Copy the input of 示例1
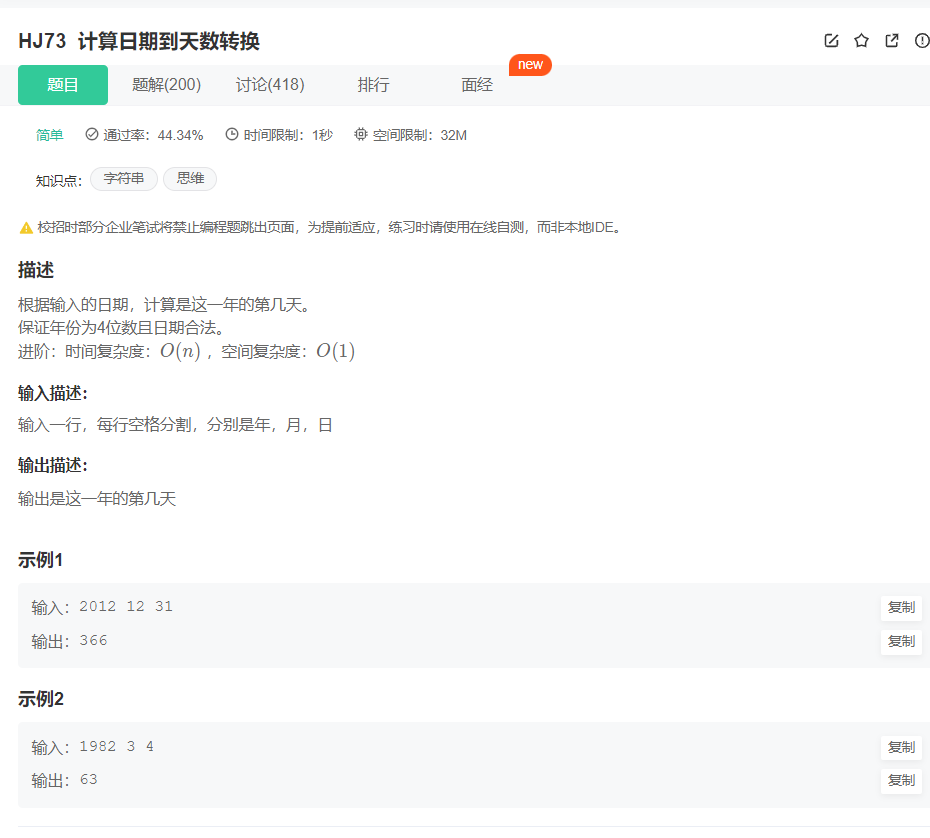Screen dimensions: 930x838 (900, 607)
